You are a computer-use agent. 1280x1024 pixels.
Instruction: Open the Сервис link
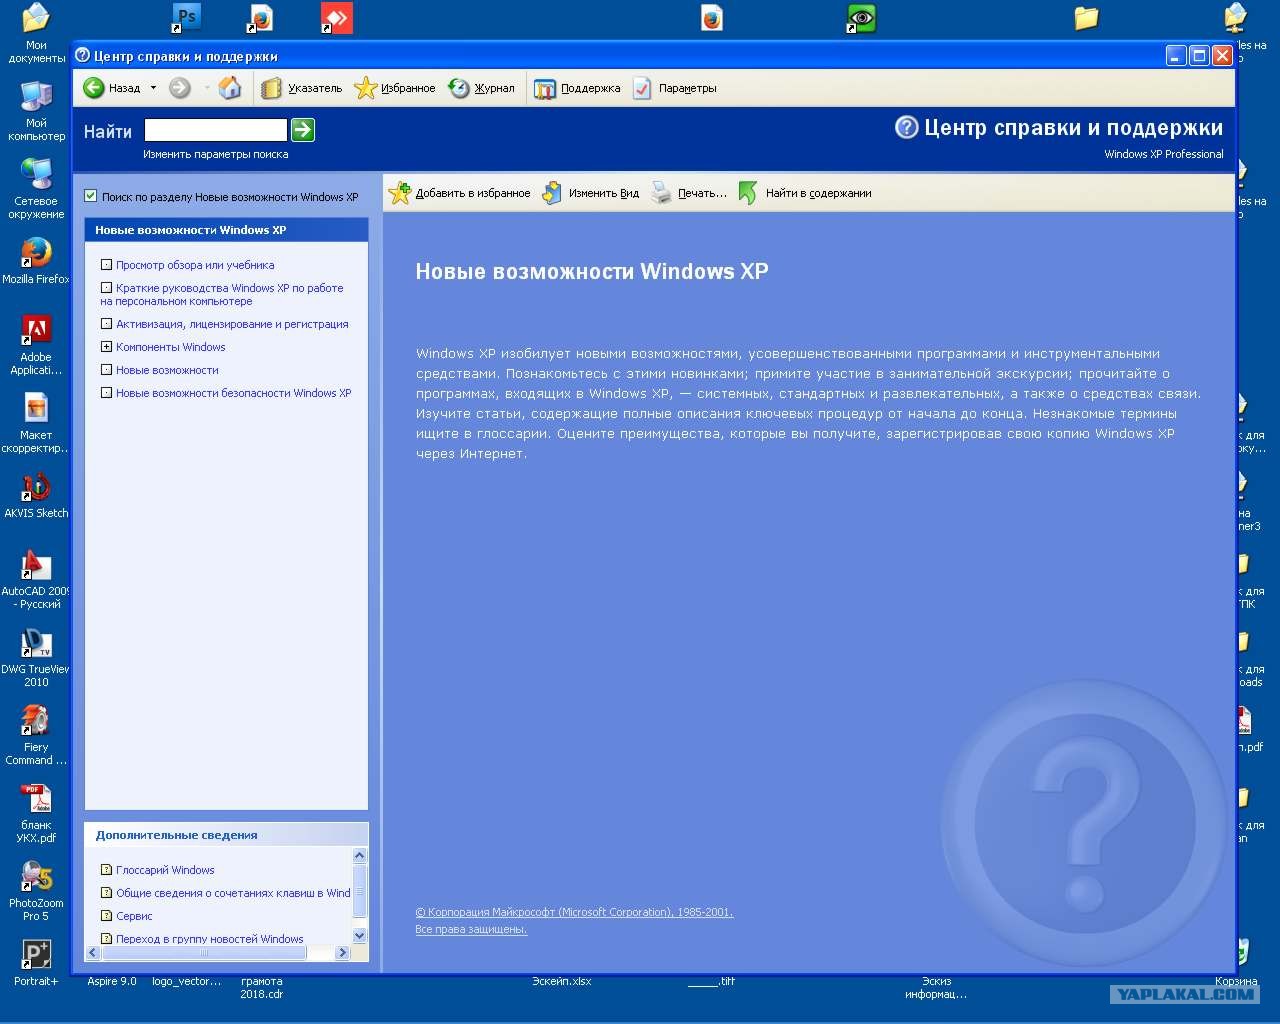tap(134, 916)
